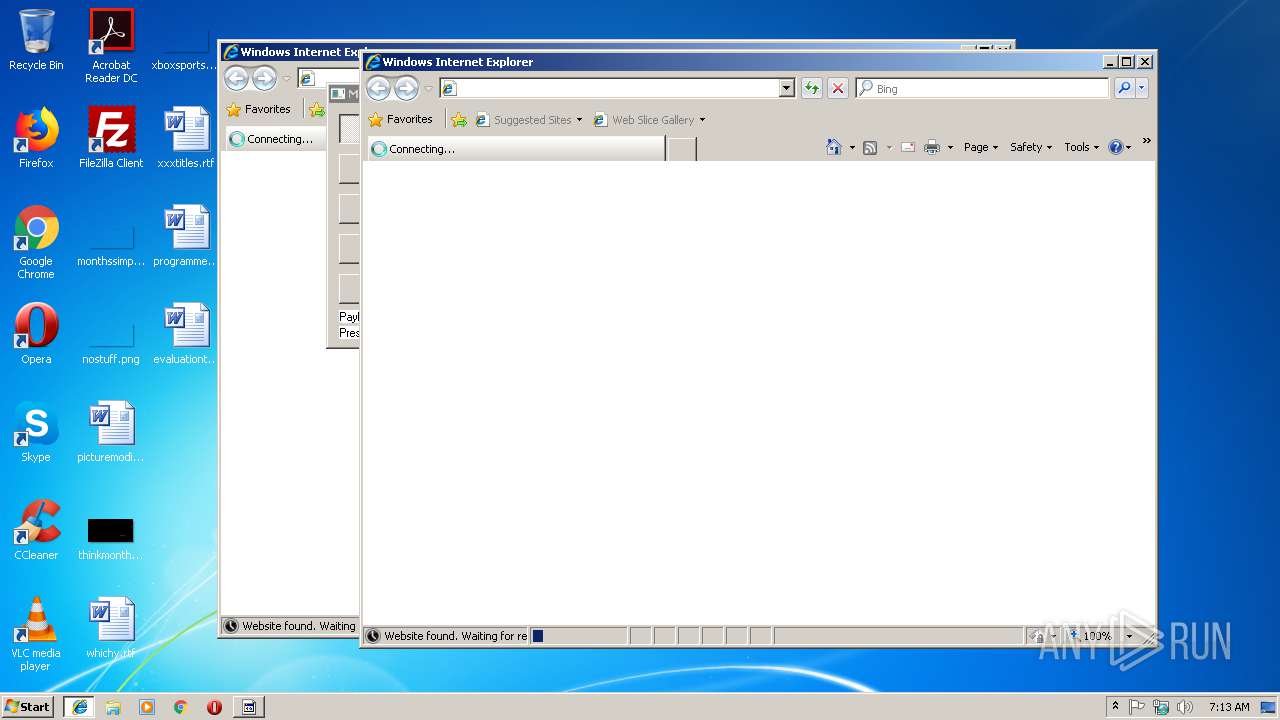The width and height of the screenshot is (1280, 720).
Task: Open the Recycle Bin desktop icon
Action: (x=36, y=41)
